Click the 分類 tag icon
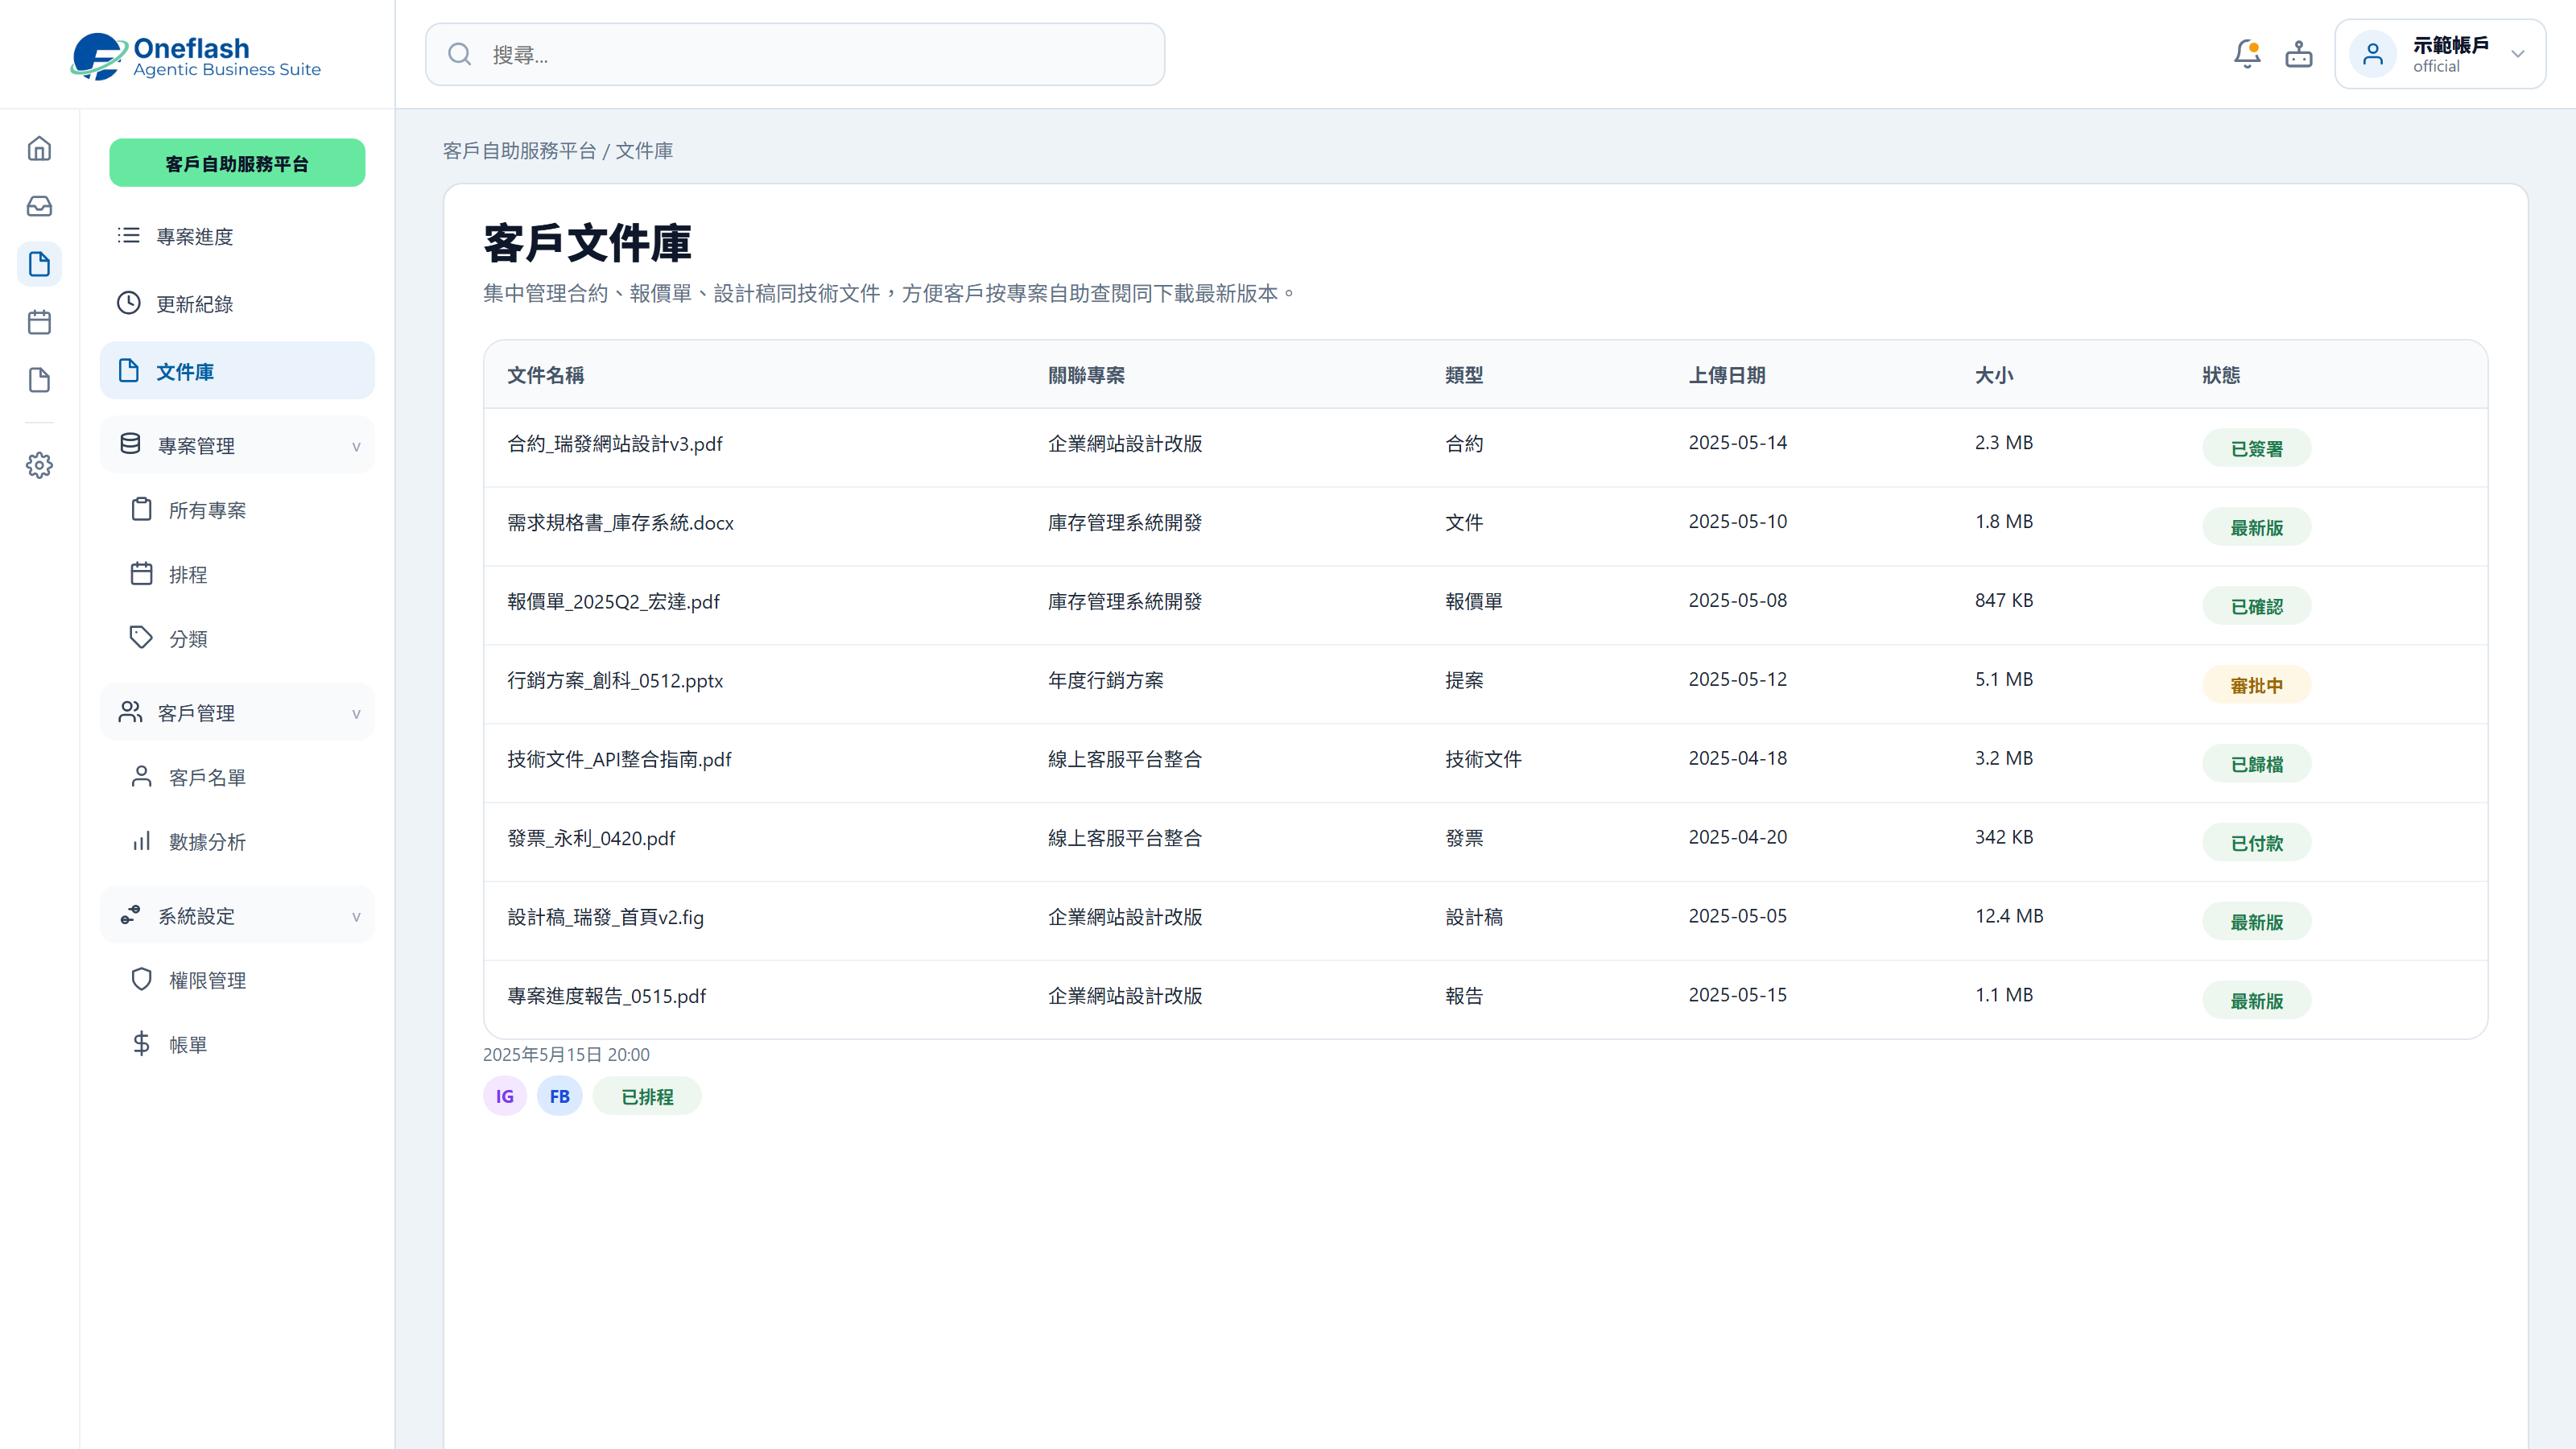This screenshot has width=2576, height=1449. (x=142, y=637)
